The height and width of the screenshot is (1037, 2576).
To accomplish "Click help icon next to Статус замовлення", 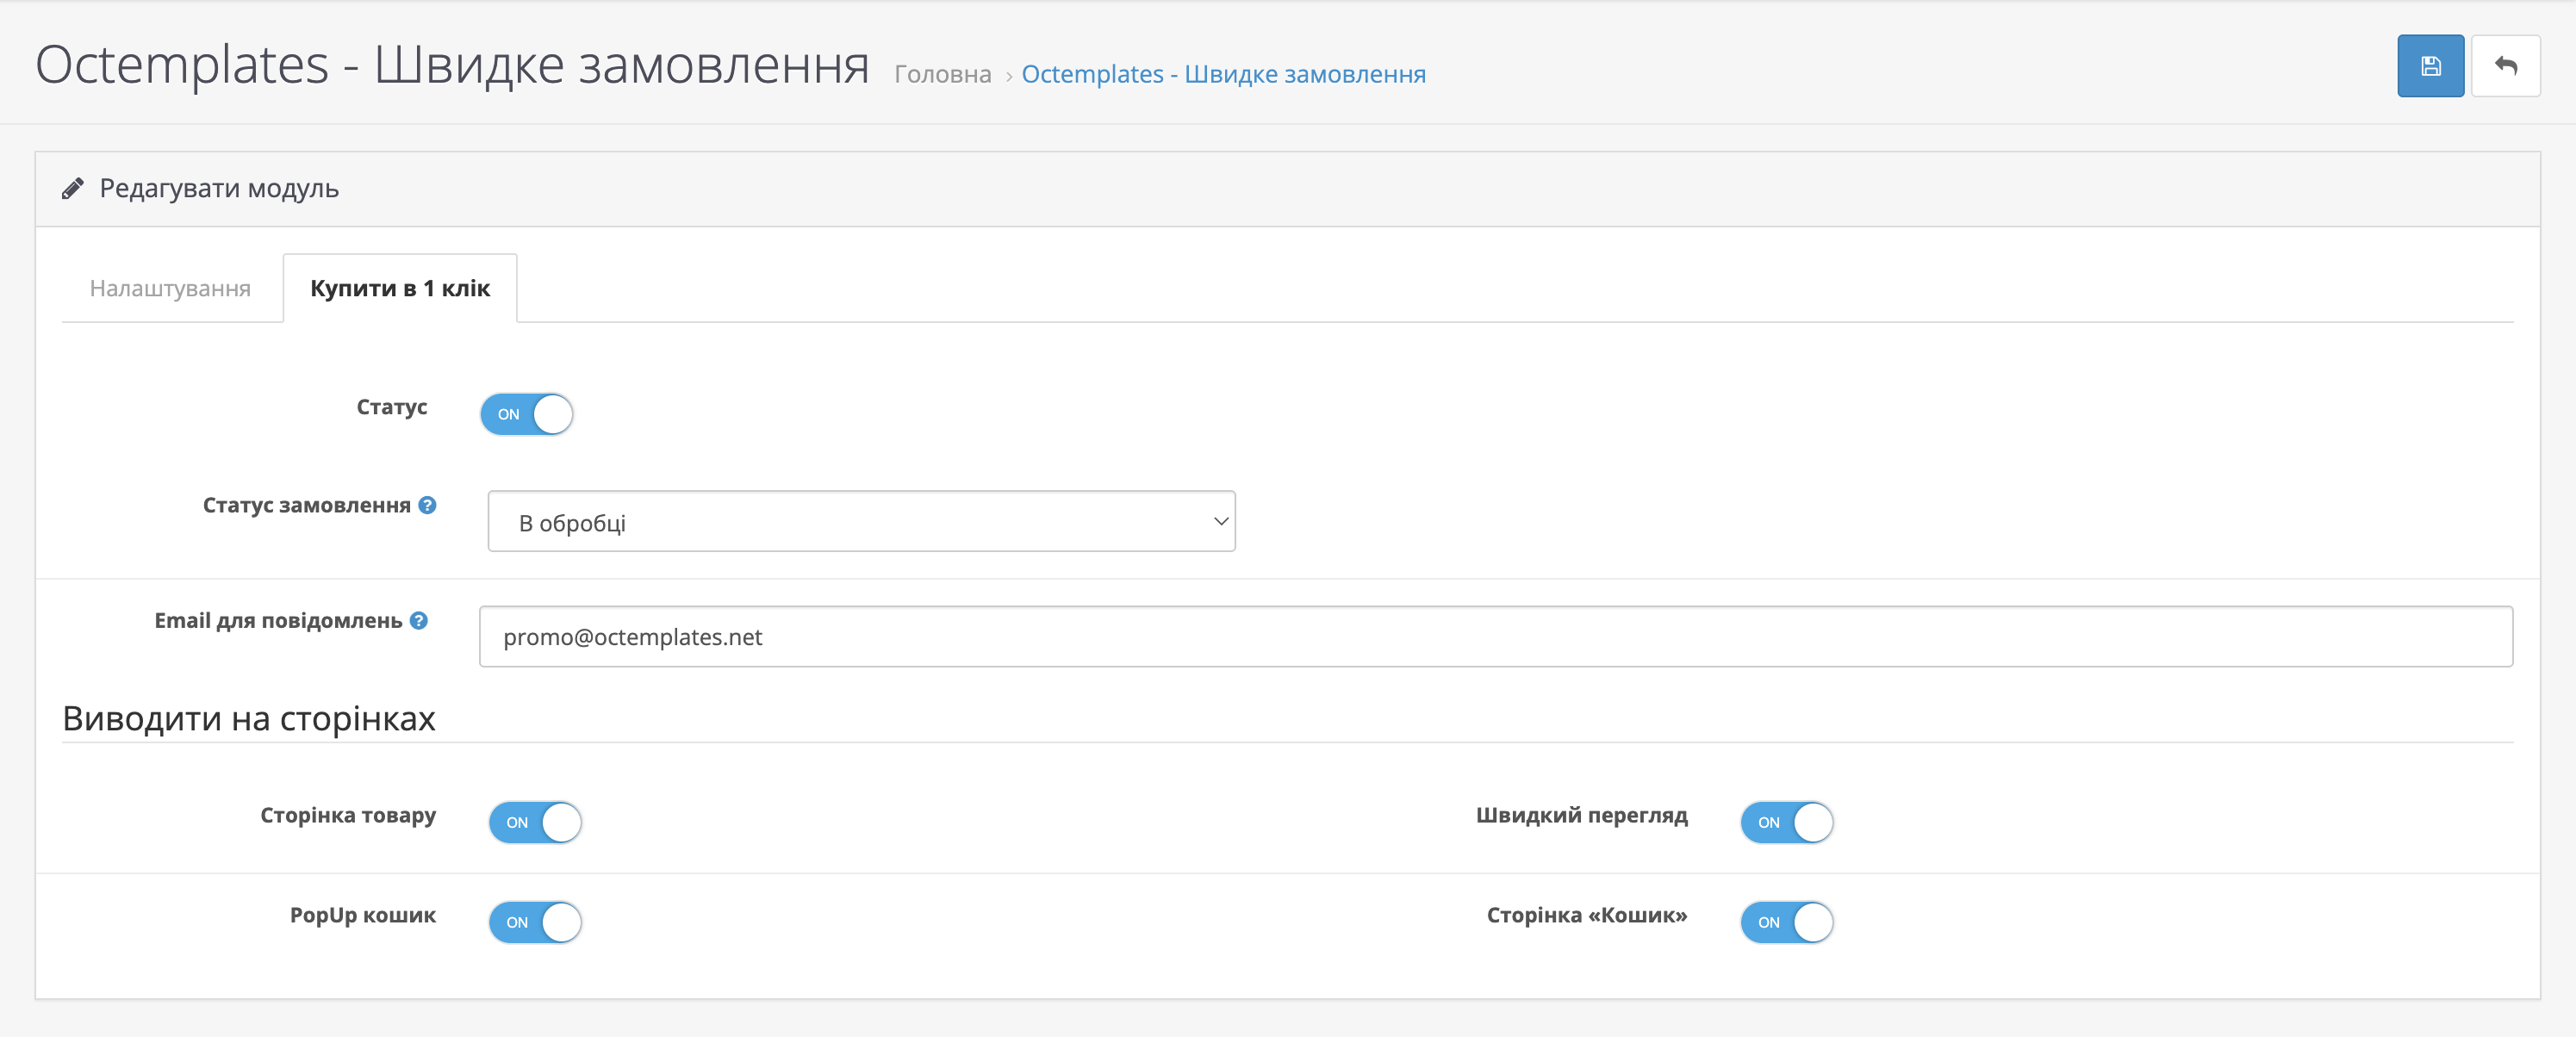I will point(427,505).
